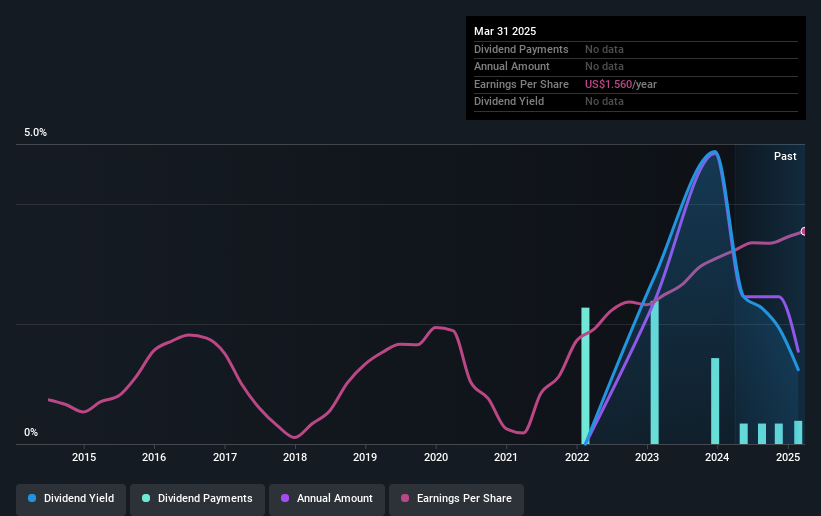Select the 2022 dividend payment bar
Image resolution: width=821 pixels, height=516 pixels.
pyautogui.click(x=585, y=376)
